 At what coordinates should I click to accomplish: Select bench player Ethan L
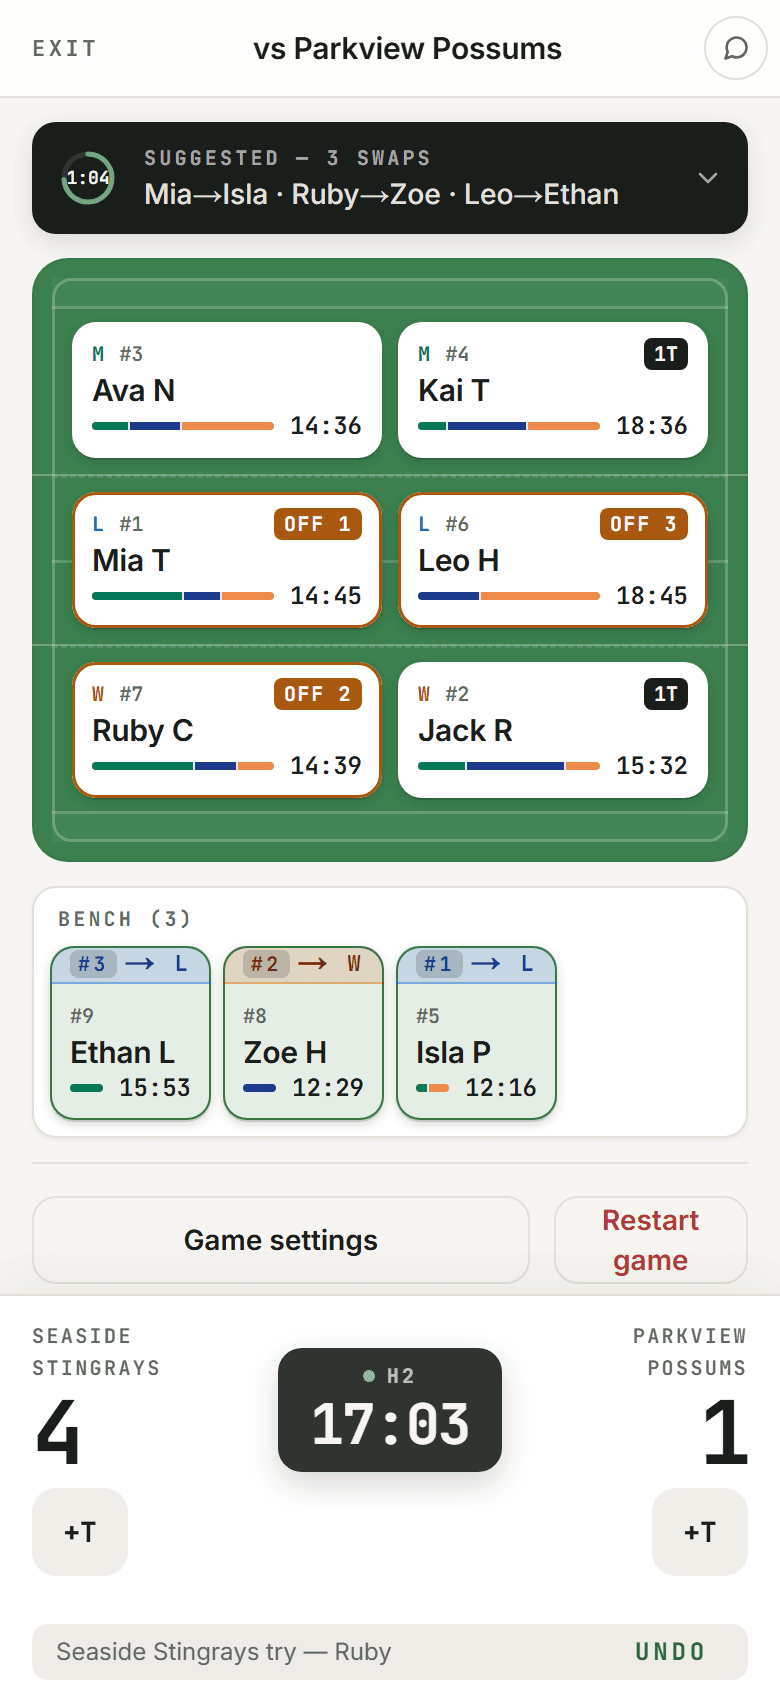(x=131, y=1033)
